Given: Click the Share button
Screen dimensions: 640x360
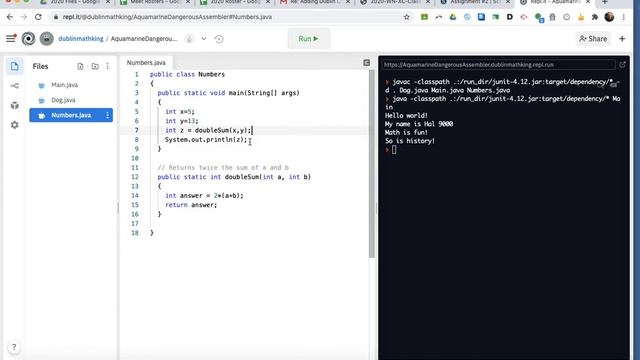Looking at the screenshot, I should coord(593,39).
